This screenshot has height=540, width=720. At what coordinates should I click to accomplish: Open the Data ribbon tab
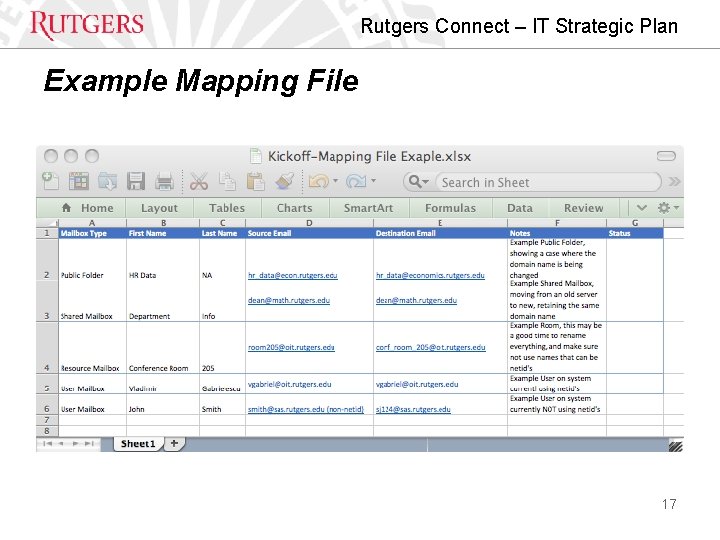click(520, 208)
